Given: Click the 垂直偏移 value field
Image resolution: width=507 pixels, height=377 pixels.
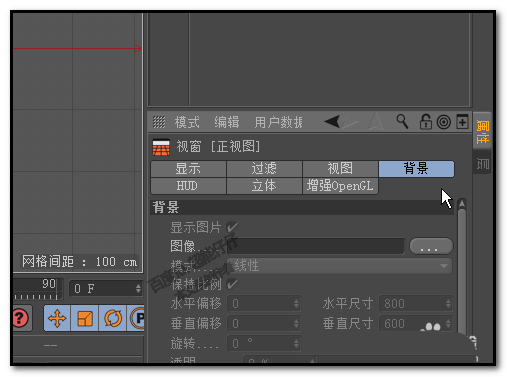Looking at the screenshot, I should (x=260, y=323).
